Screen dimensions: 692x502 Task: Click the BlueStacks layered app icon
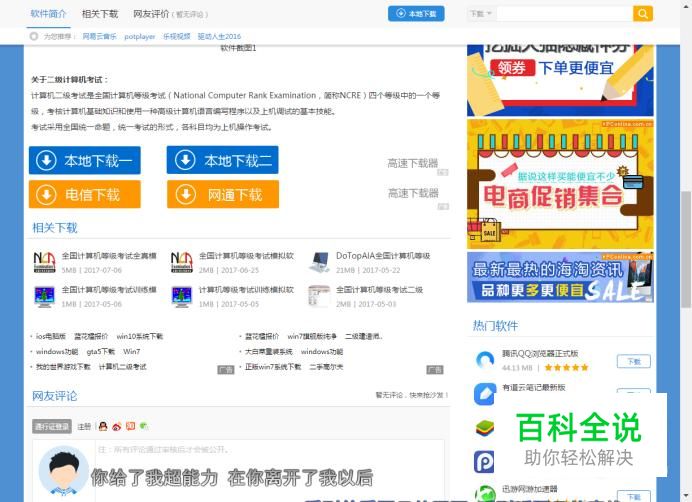(485, 428)
